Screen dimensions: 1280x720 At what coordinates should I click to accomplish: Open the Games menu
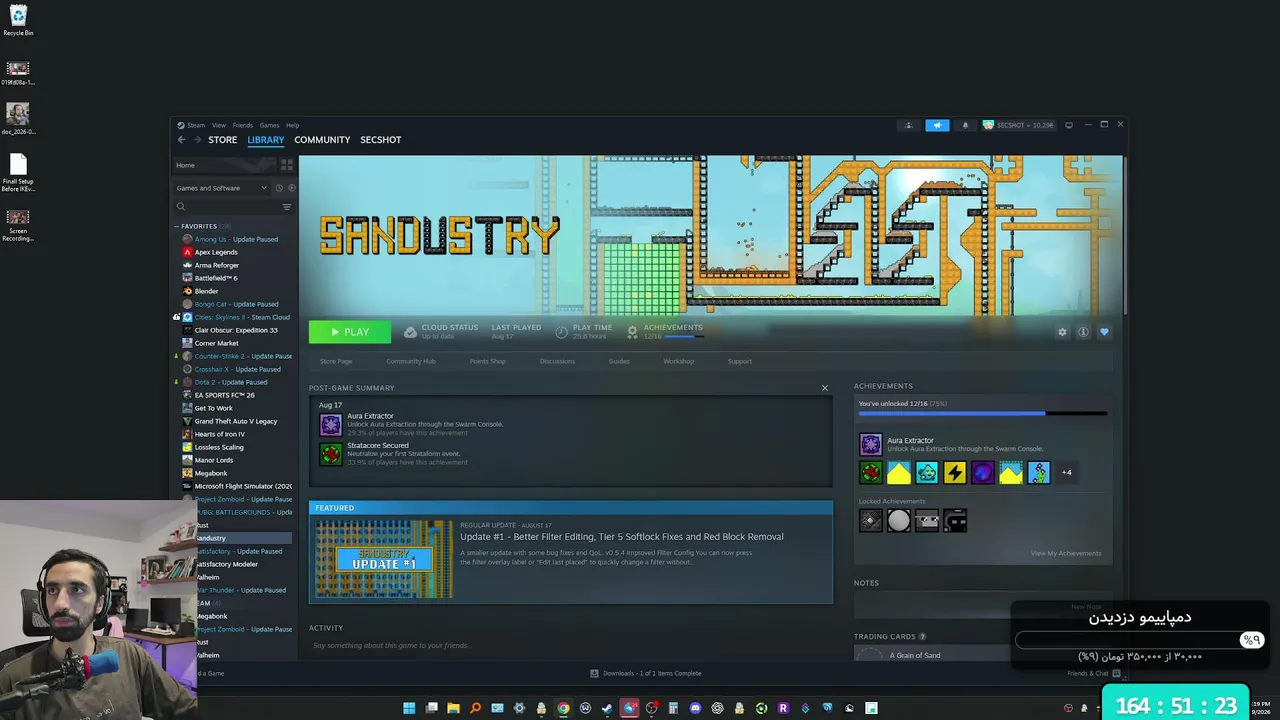tap(269, 125)
